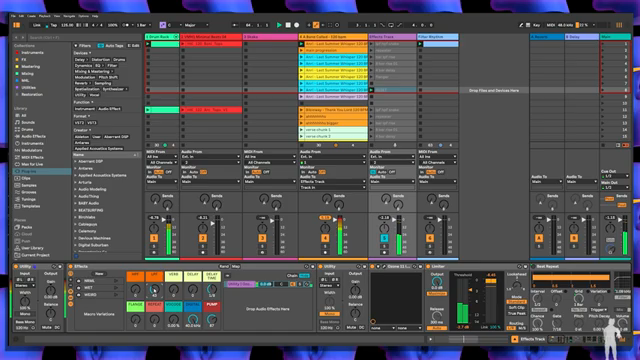Click the Map button in the Effects rack

(x=236, y=267)
